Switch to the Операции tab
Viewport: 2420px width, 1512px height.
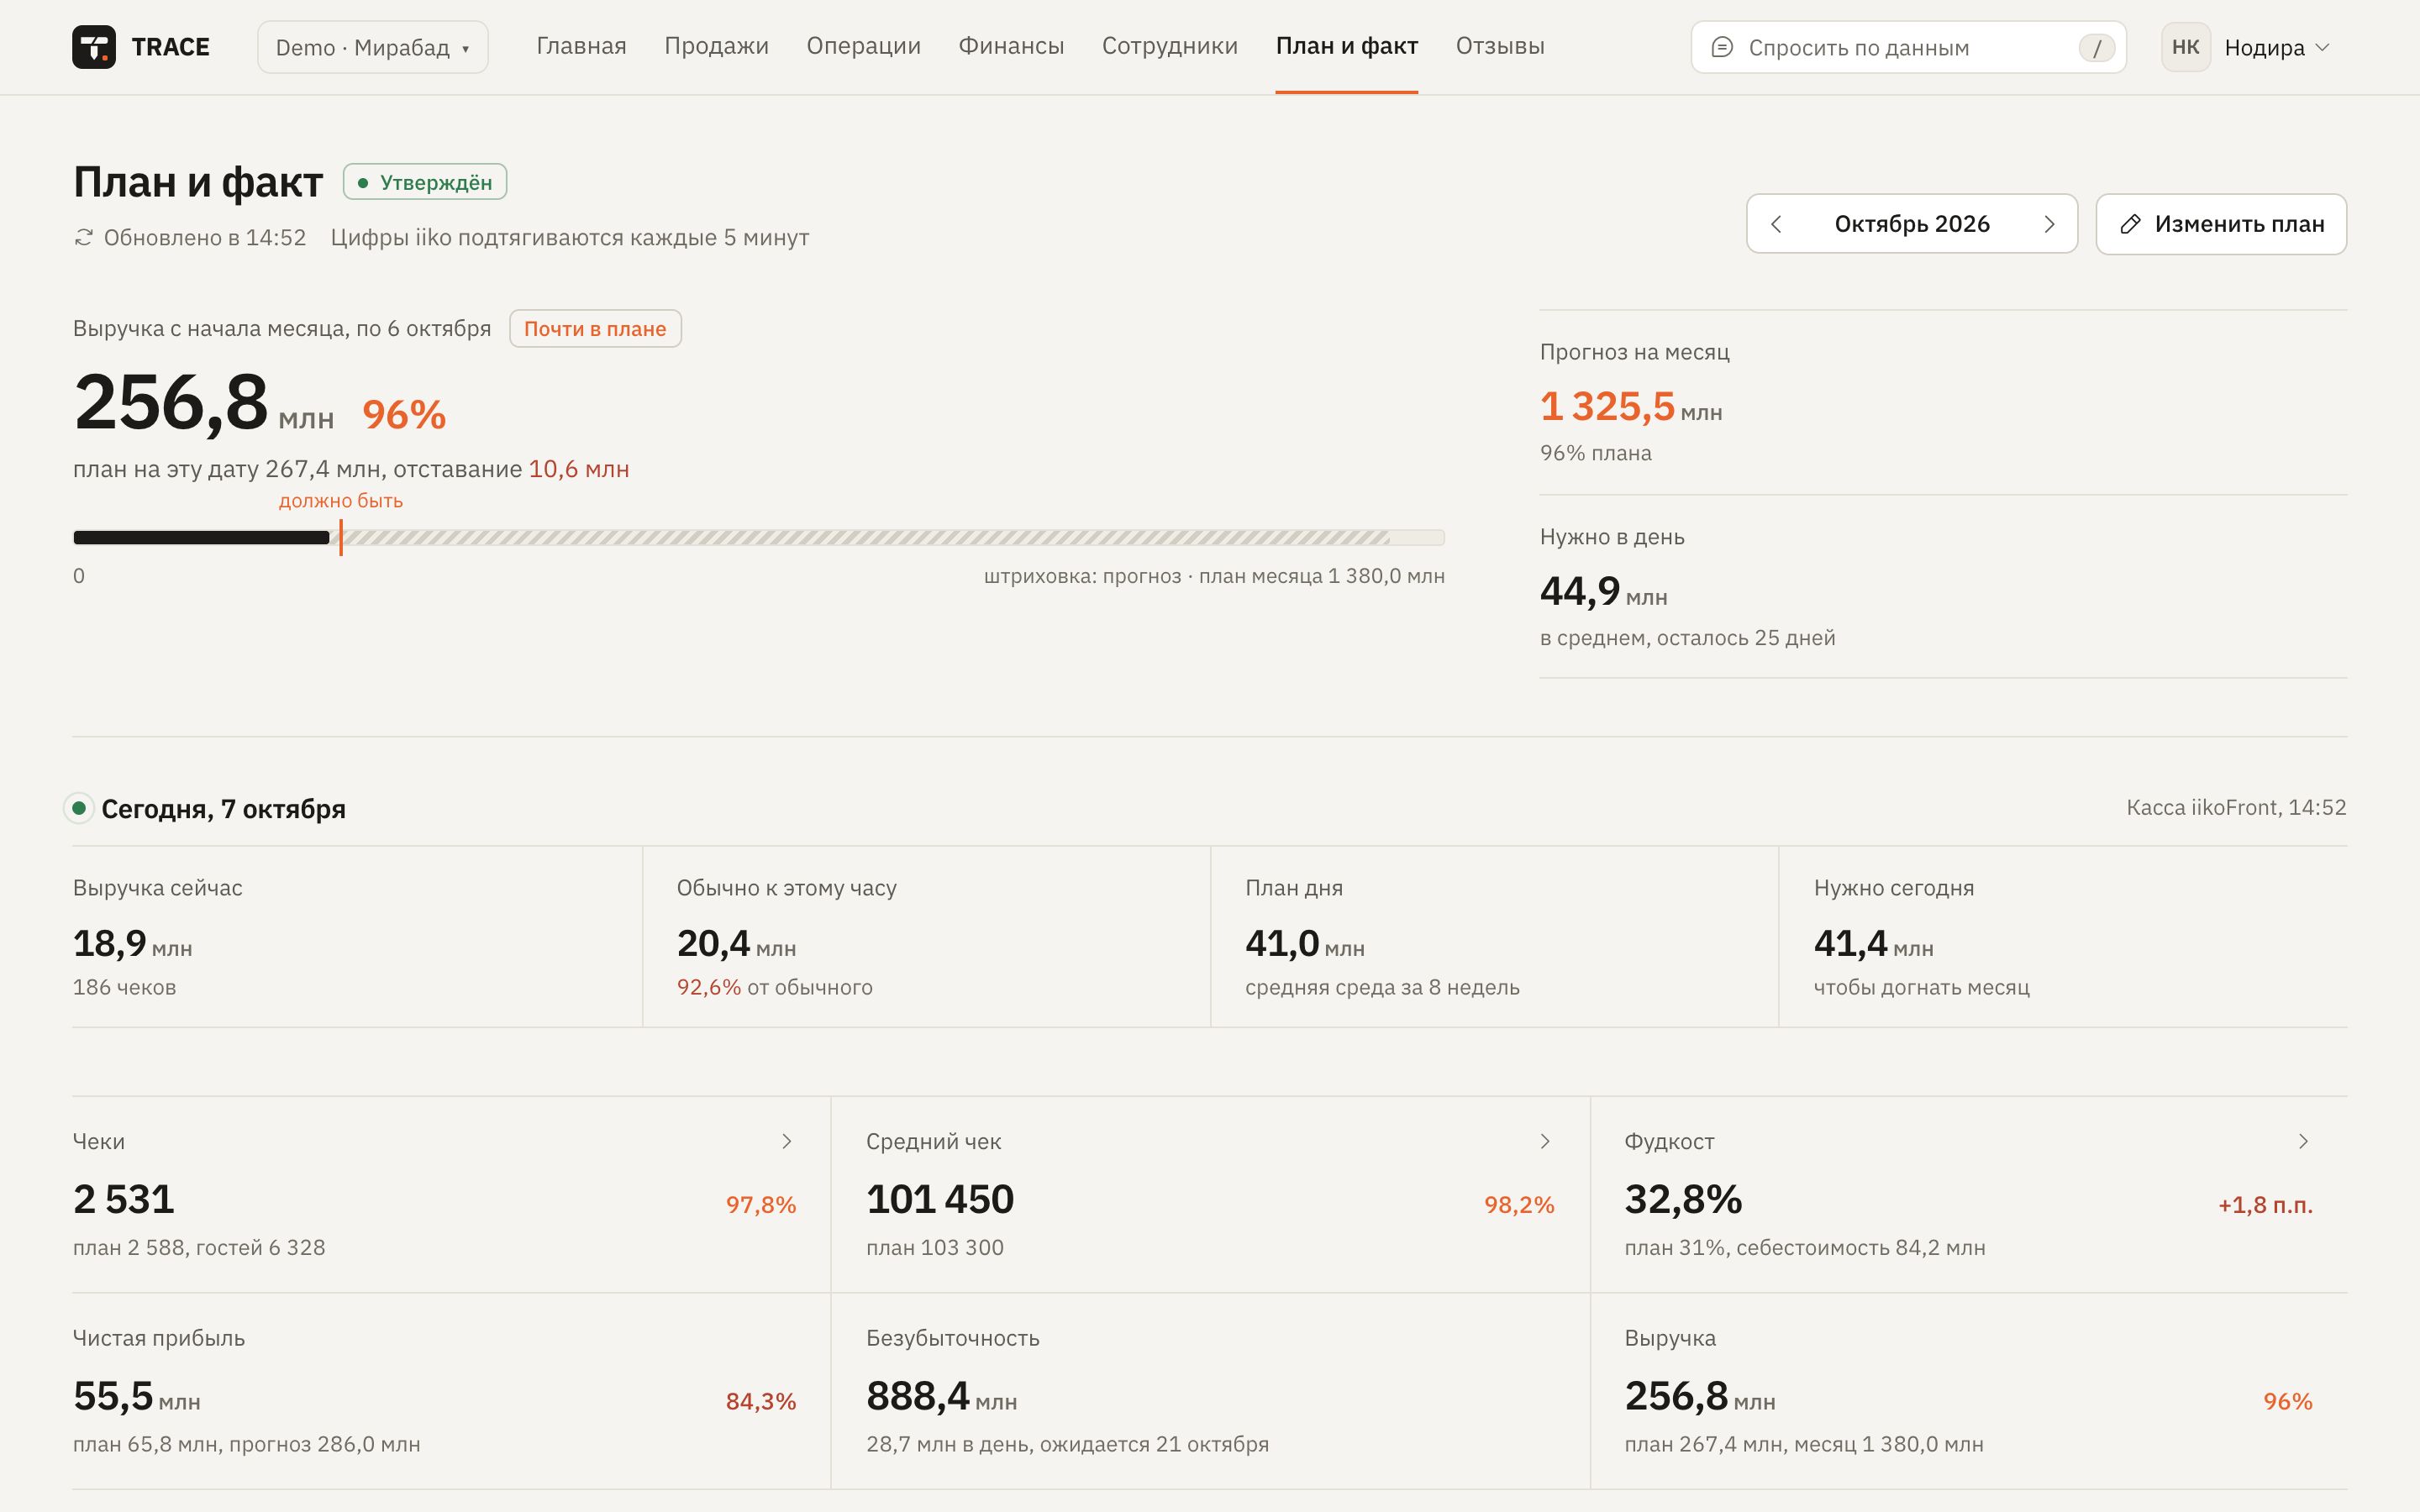(x=863, y=46)
